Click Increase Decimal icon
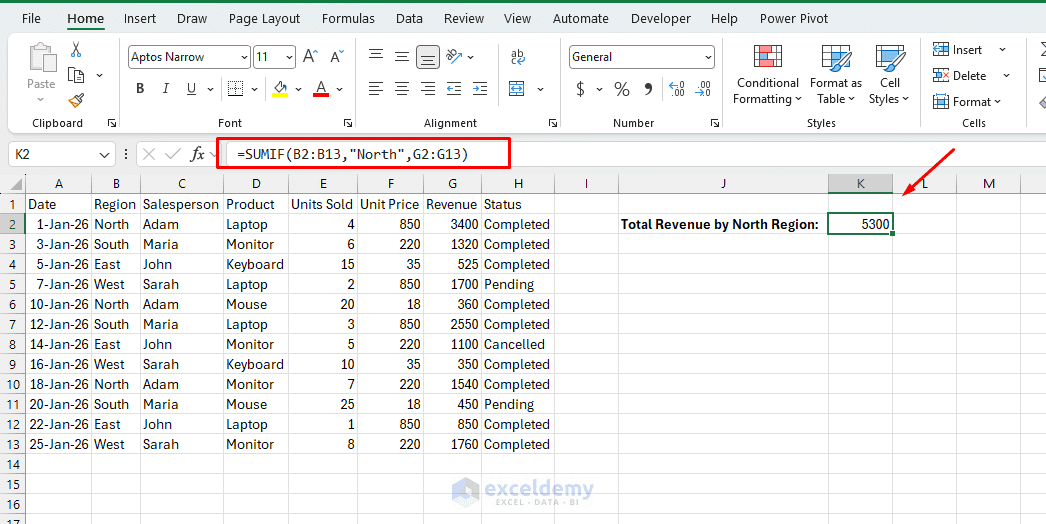 (676, 89)
